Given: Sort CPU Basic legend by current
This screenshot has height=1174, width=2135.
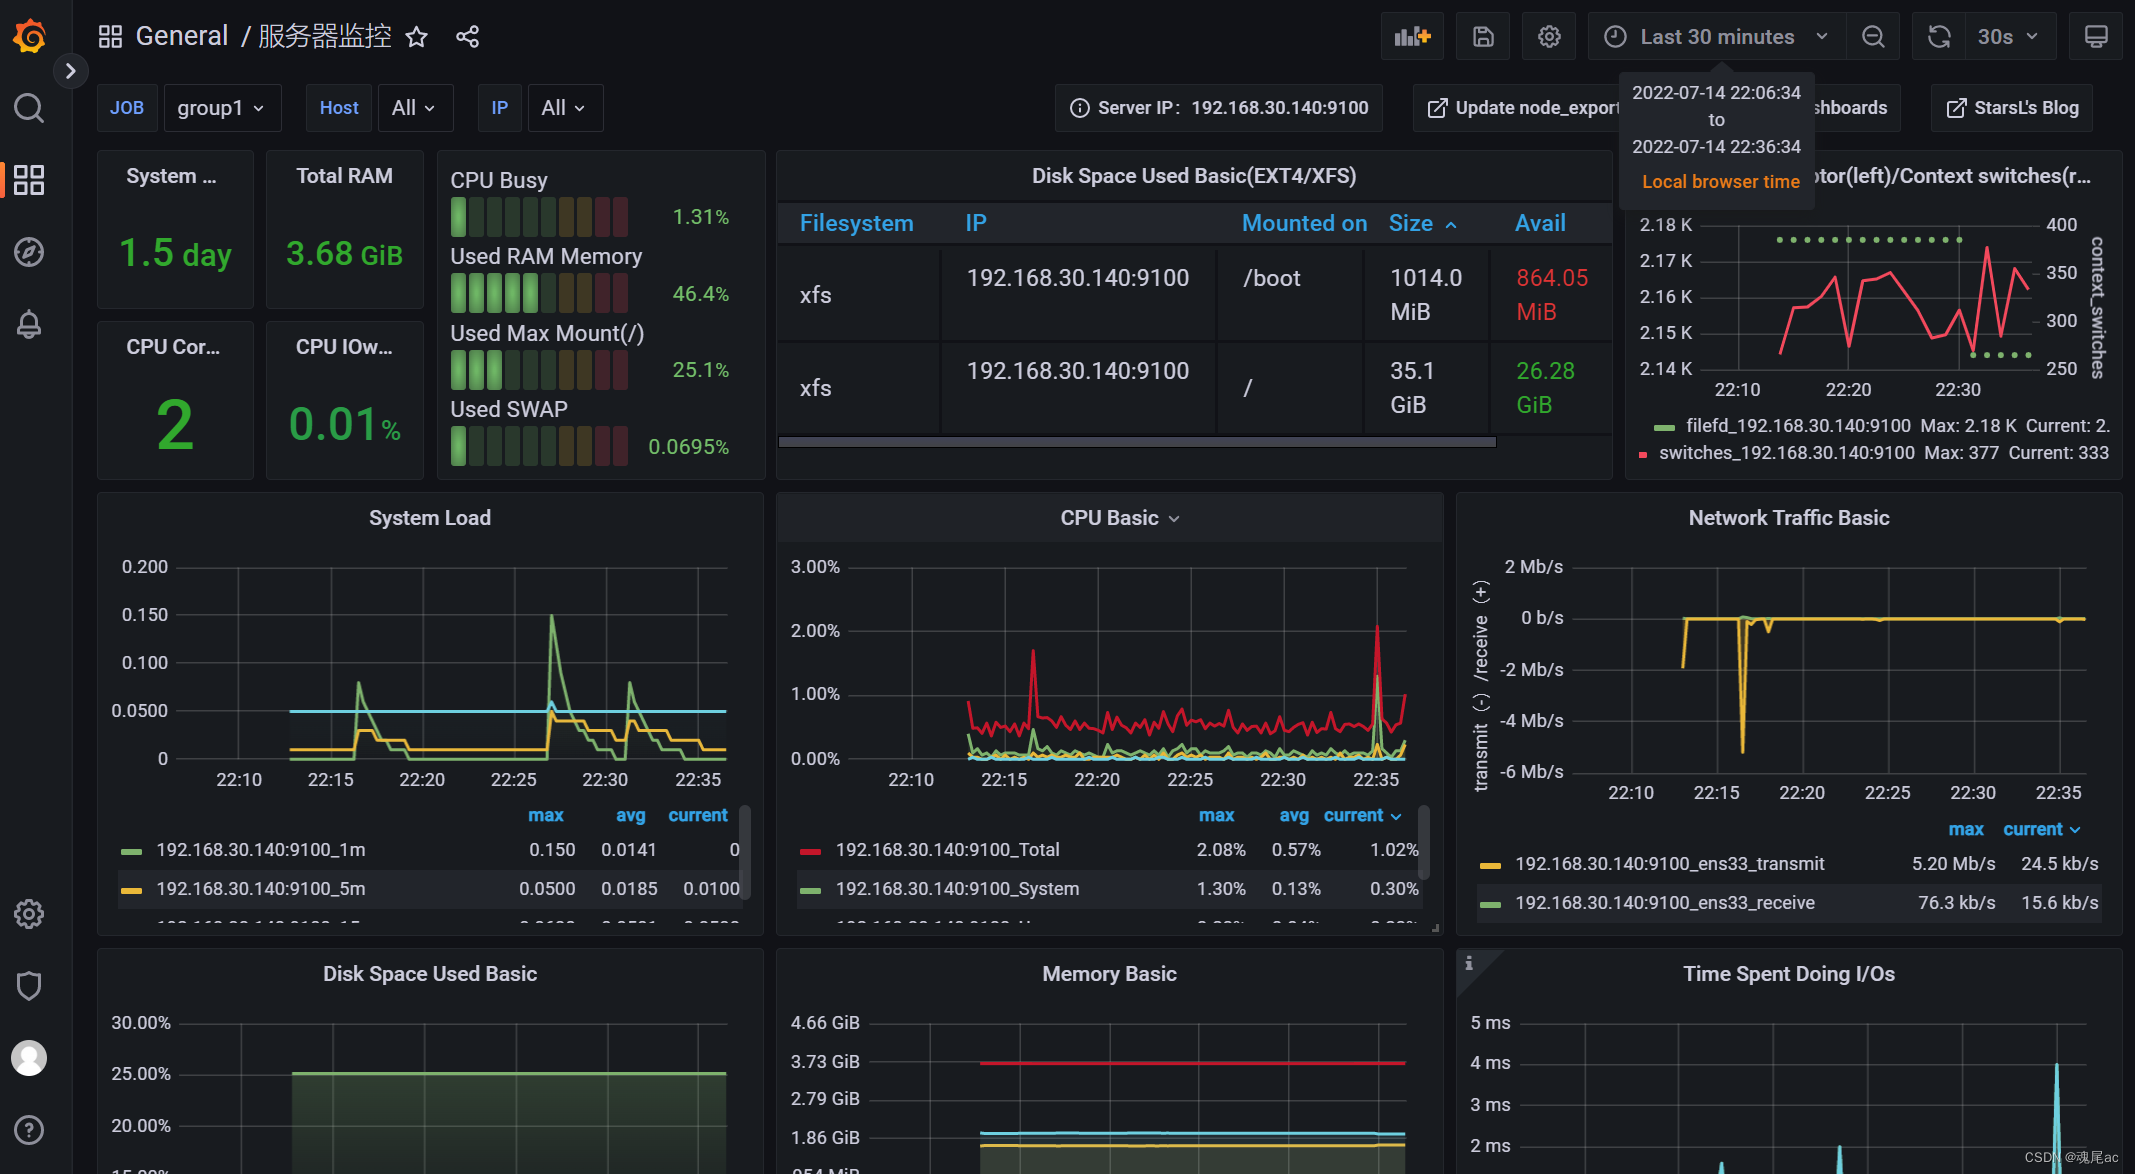Looking at the screenshot, I should coord(1362,816).
